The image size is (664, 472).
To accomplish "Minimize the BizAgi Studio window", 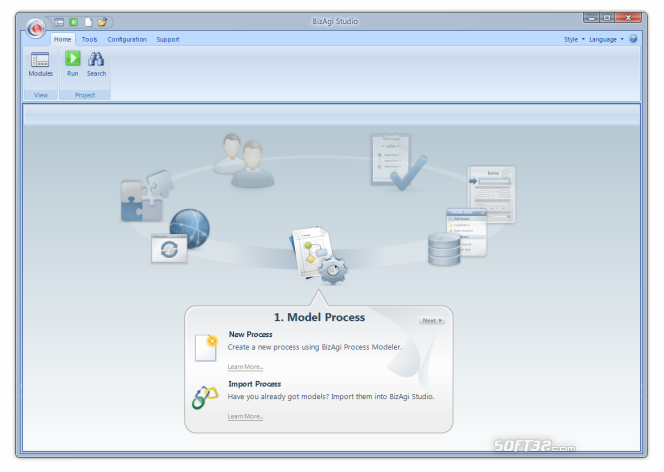I will 591,17.
